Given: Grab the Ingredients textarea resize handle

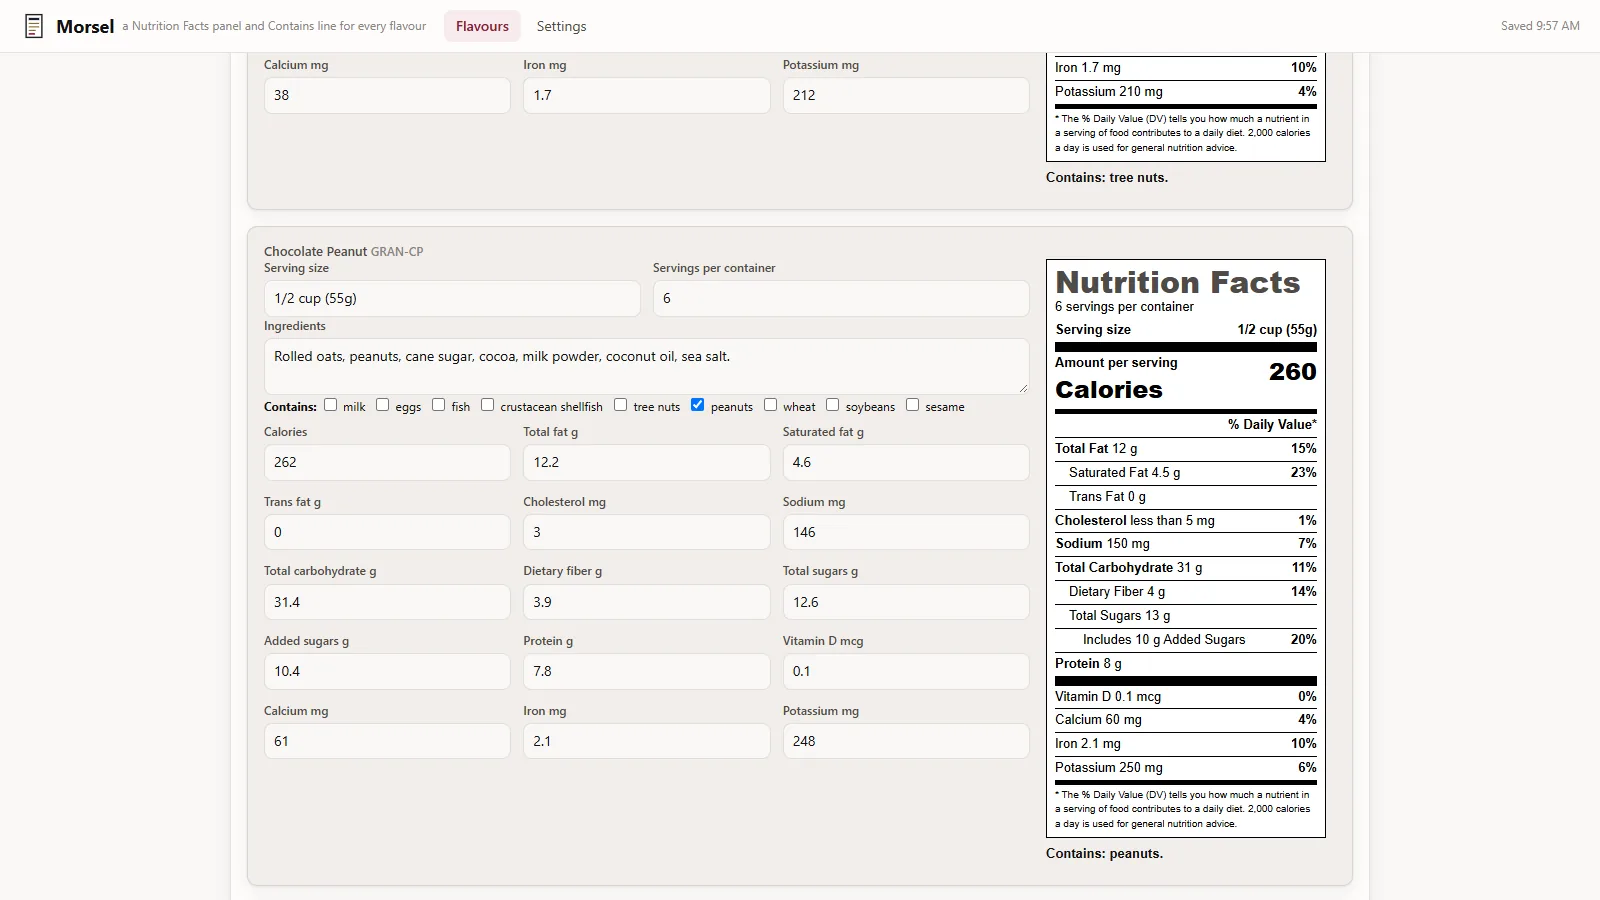Looking at the screenshot, I should point(1022,387).
